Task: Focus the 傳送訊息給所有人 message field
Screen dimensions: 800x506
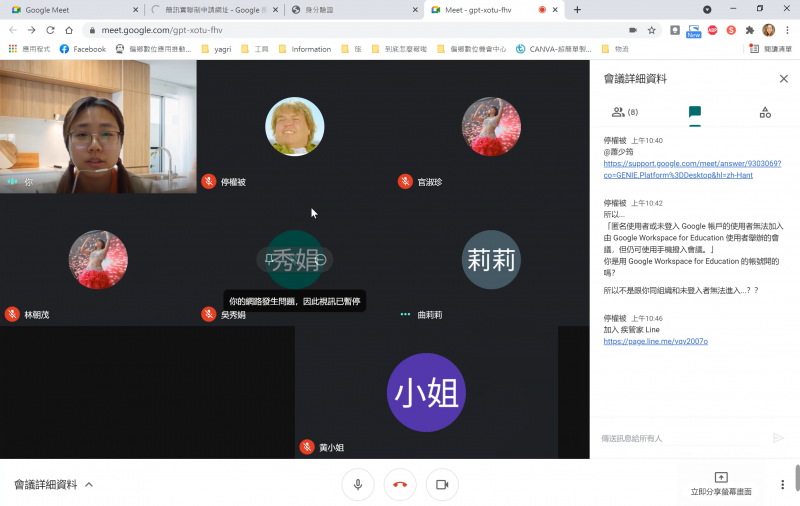Action: 681,438
